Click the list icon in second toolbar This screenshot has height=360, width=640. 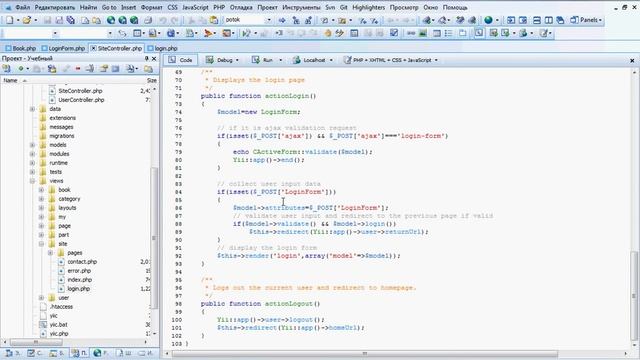(448, 33)
